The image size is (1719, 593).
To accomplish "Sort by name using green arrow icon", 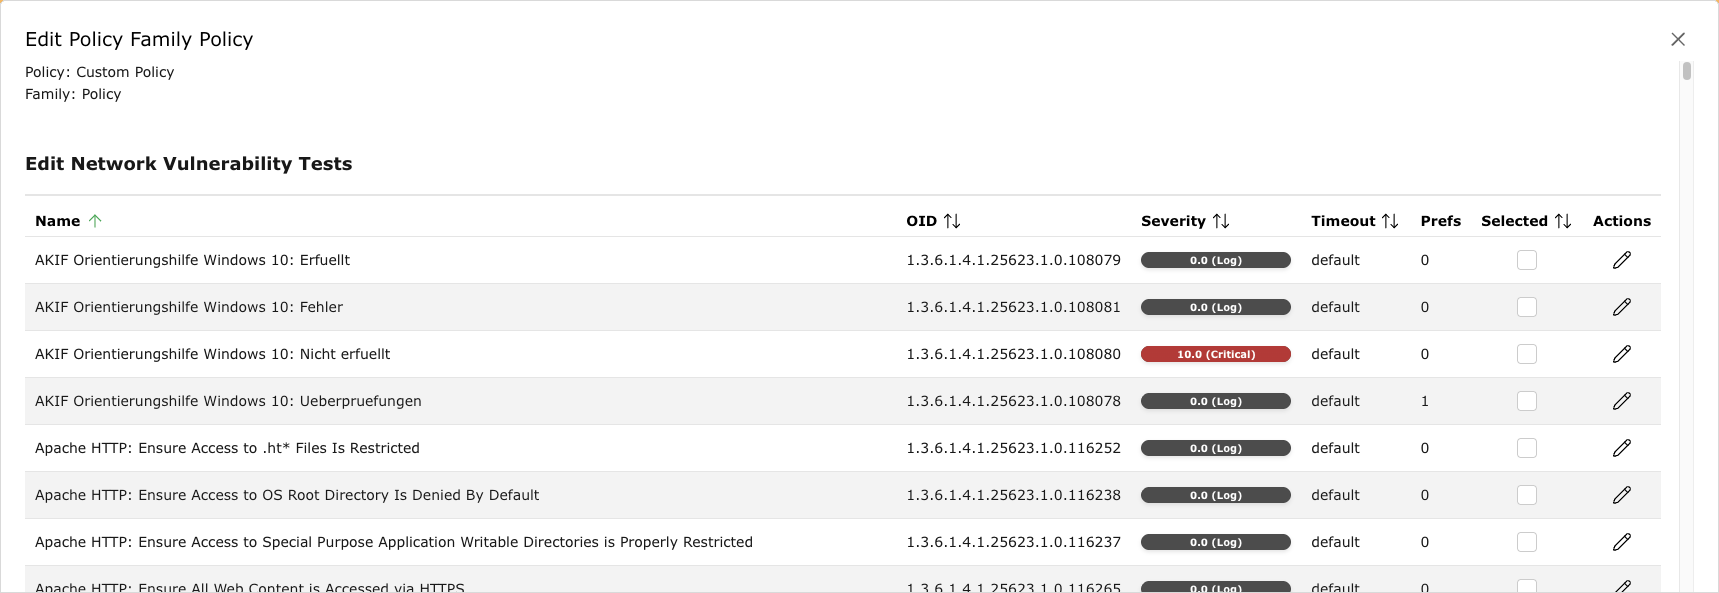I will click(x=95, y=221).
